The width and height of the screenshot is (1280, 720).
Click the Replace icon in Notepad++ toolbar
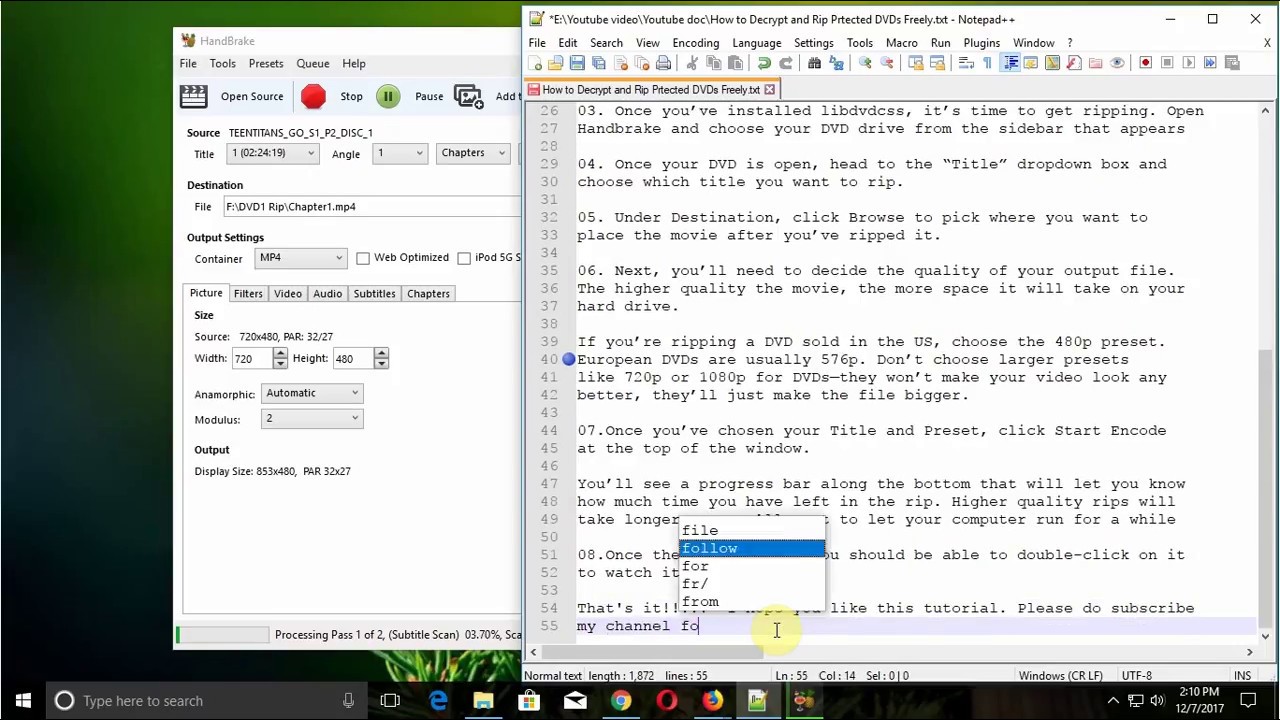coord(836,63)
